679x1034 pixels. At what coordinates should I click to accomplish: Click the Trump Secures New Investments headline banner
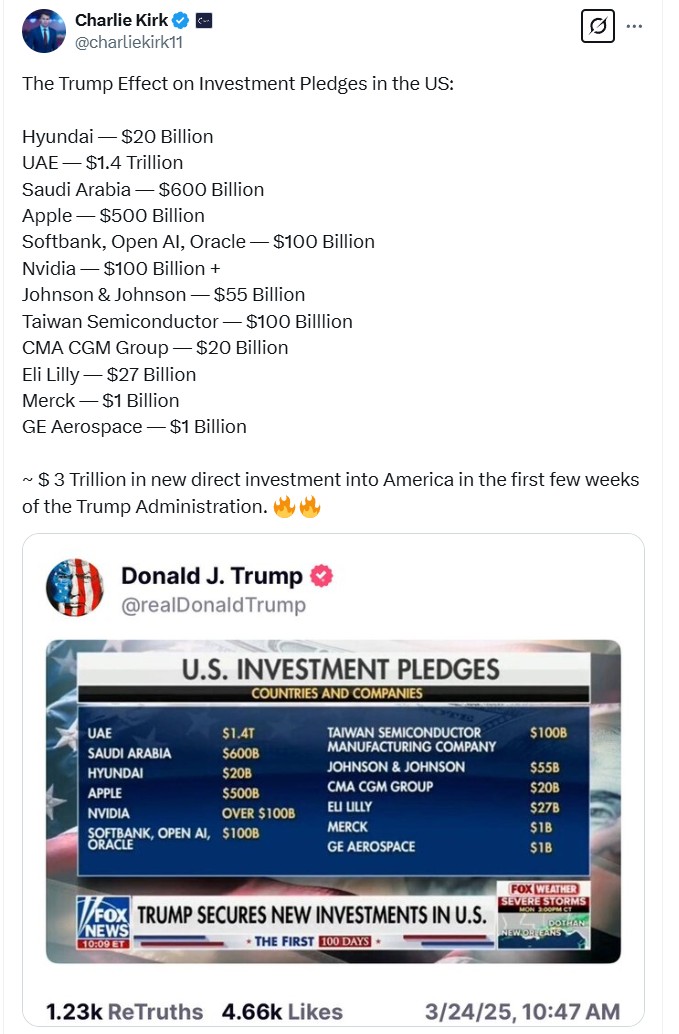point(312,915)
